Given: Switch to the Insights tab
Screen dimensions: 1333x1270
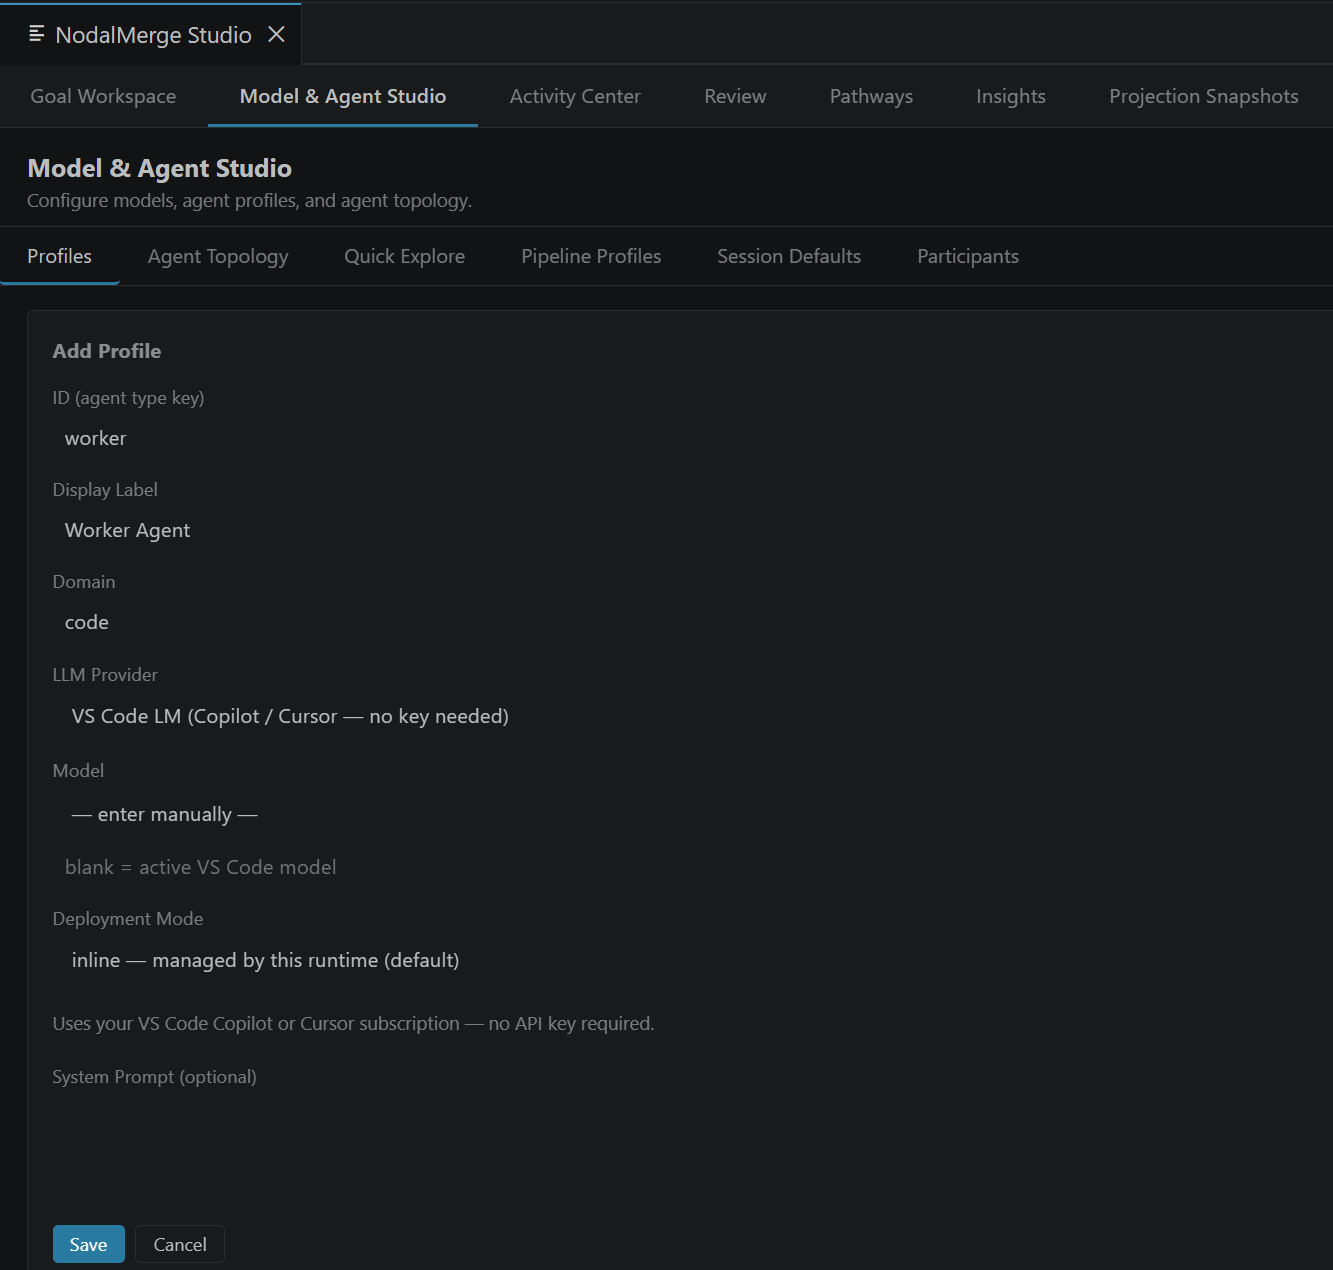Looking at the screenshot, I should [x=1011, y=96].
